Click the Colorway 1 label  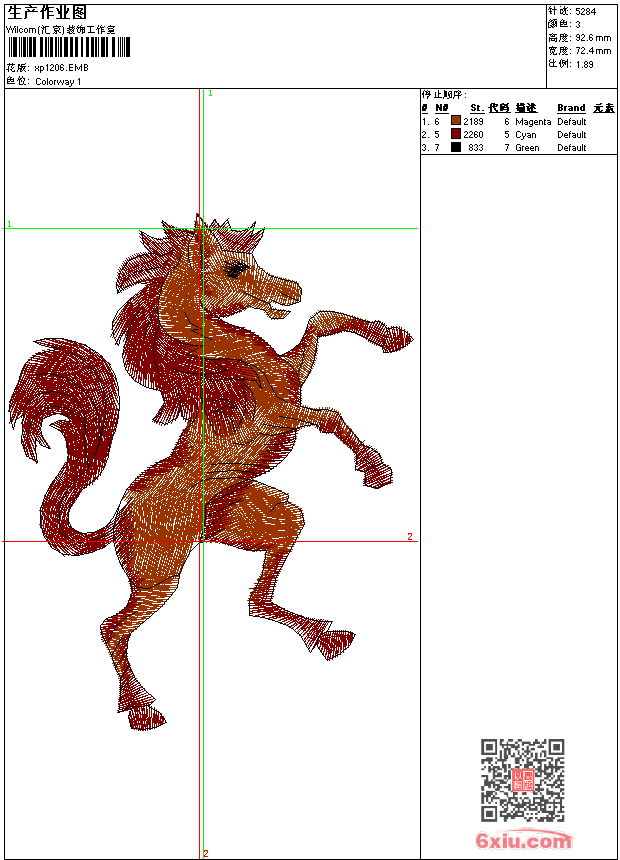[x=59, y=82]
